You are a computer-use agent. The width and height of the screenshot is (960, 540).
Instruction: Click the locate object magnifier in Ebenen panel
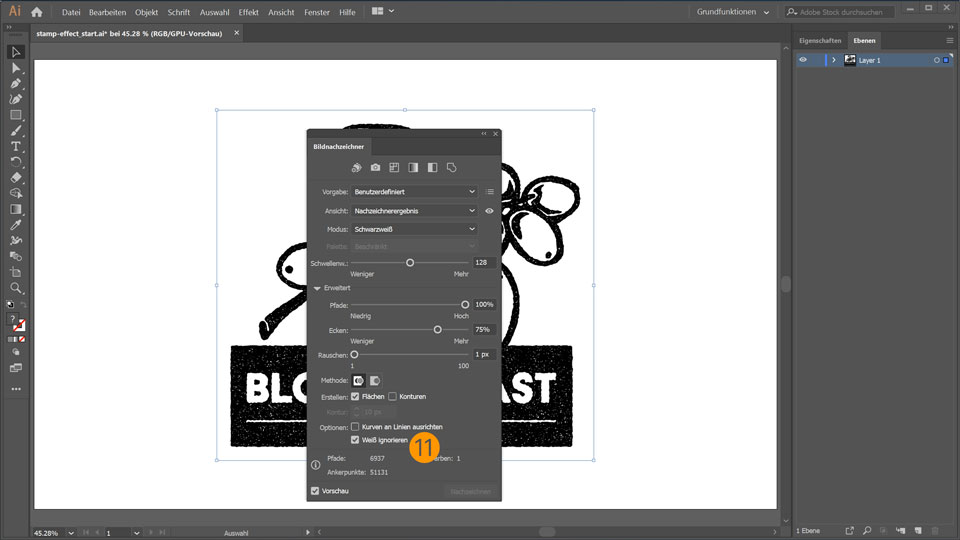(x=867, y=531)
